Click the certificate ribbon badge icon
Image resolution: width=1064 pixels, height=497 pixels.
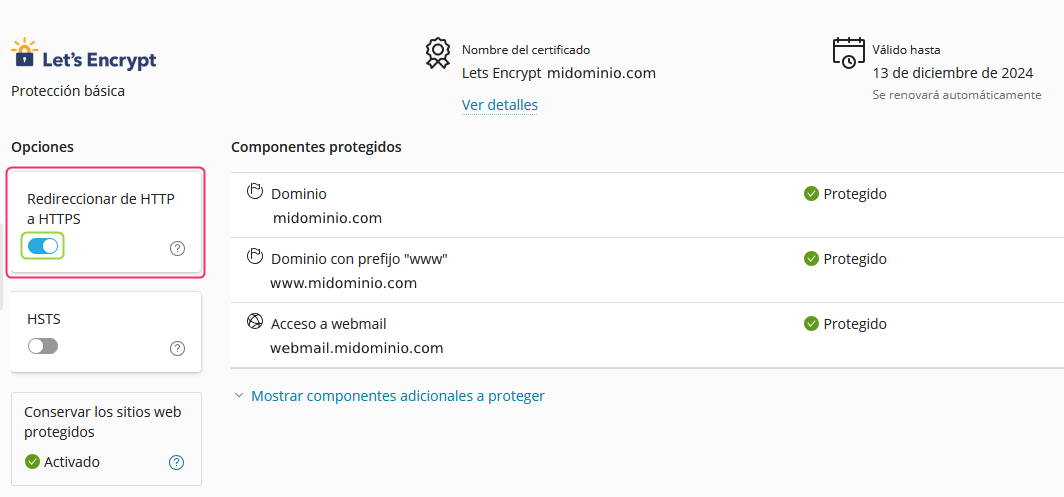coord(438,53)
